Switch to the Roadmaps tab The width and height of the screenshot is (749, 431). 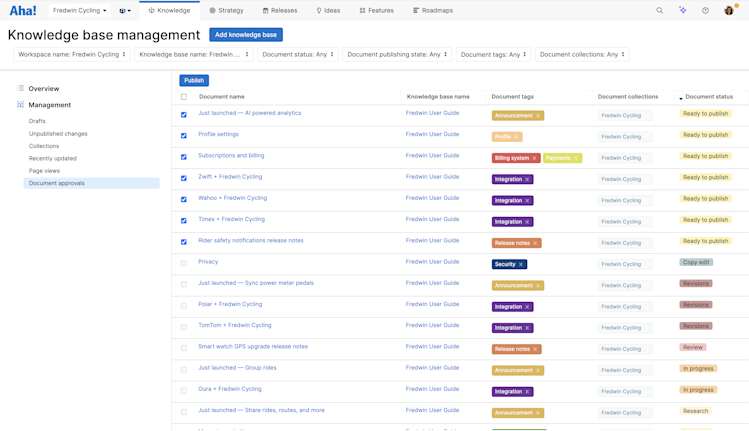point(433,11)
